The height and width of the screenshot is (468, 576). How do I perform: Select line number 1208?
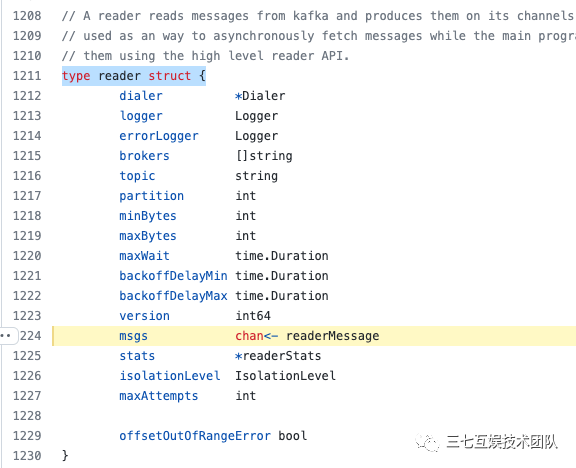click(x=27, y=16)
